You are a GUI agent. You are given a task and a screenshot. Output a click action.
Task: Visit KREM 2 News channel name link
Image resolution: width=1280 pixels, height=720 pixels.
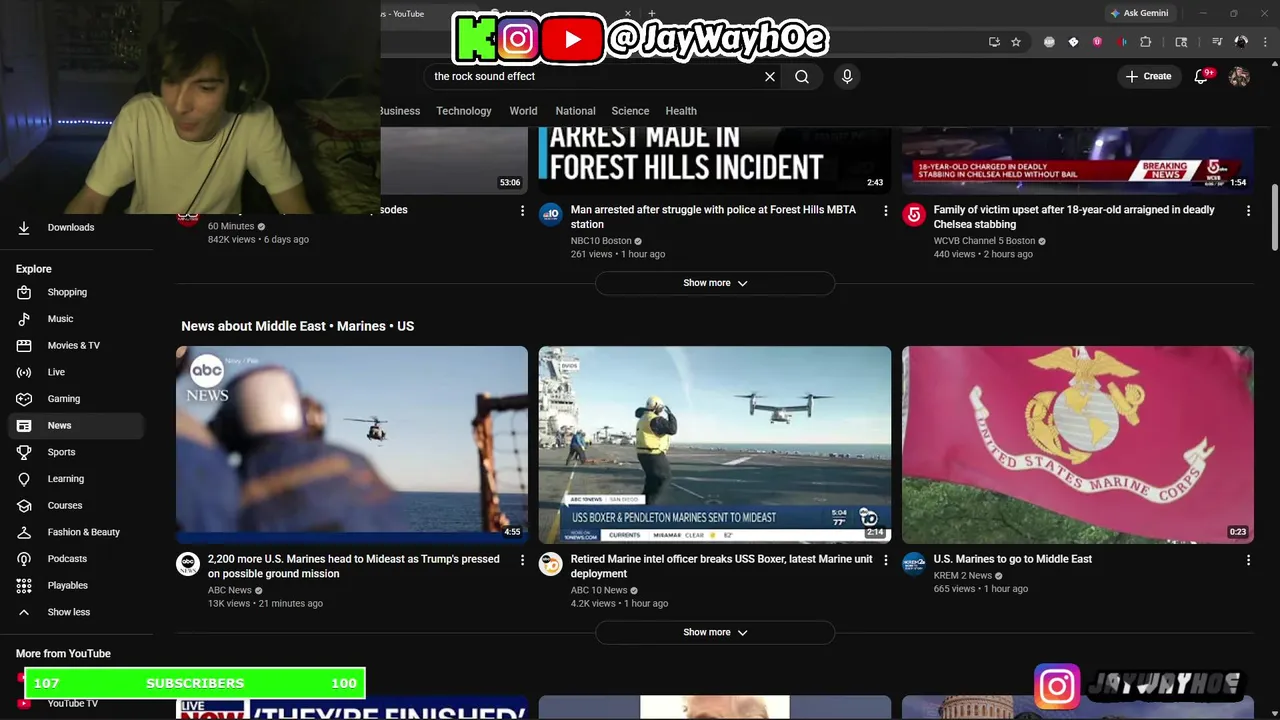[x=963, y=575]
